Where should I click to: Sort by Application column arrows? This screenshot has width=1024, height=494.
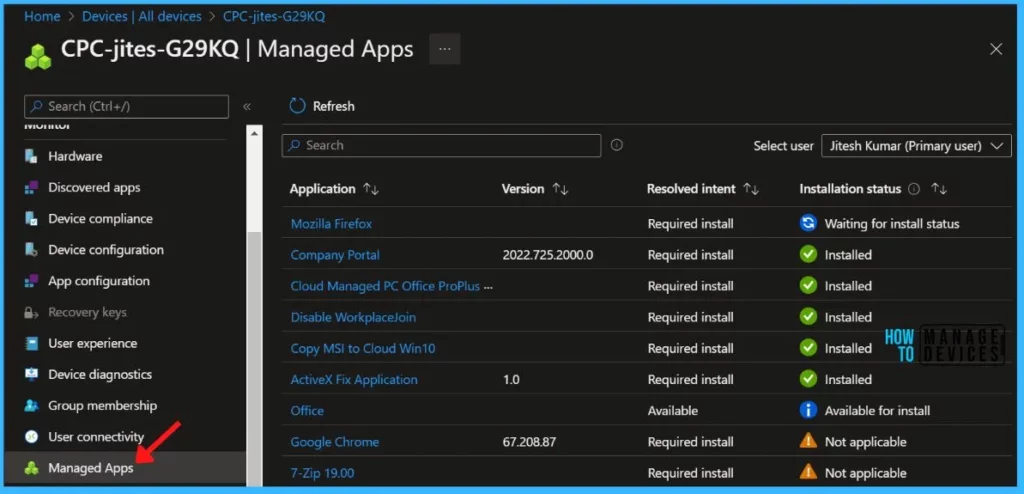(371, 189)
